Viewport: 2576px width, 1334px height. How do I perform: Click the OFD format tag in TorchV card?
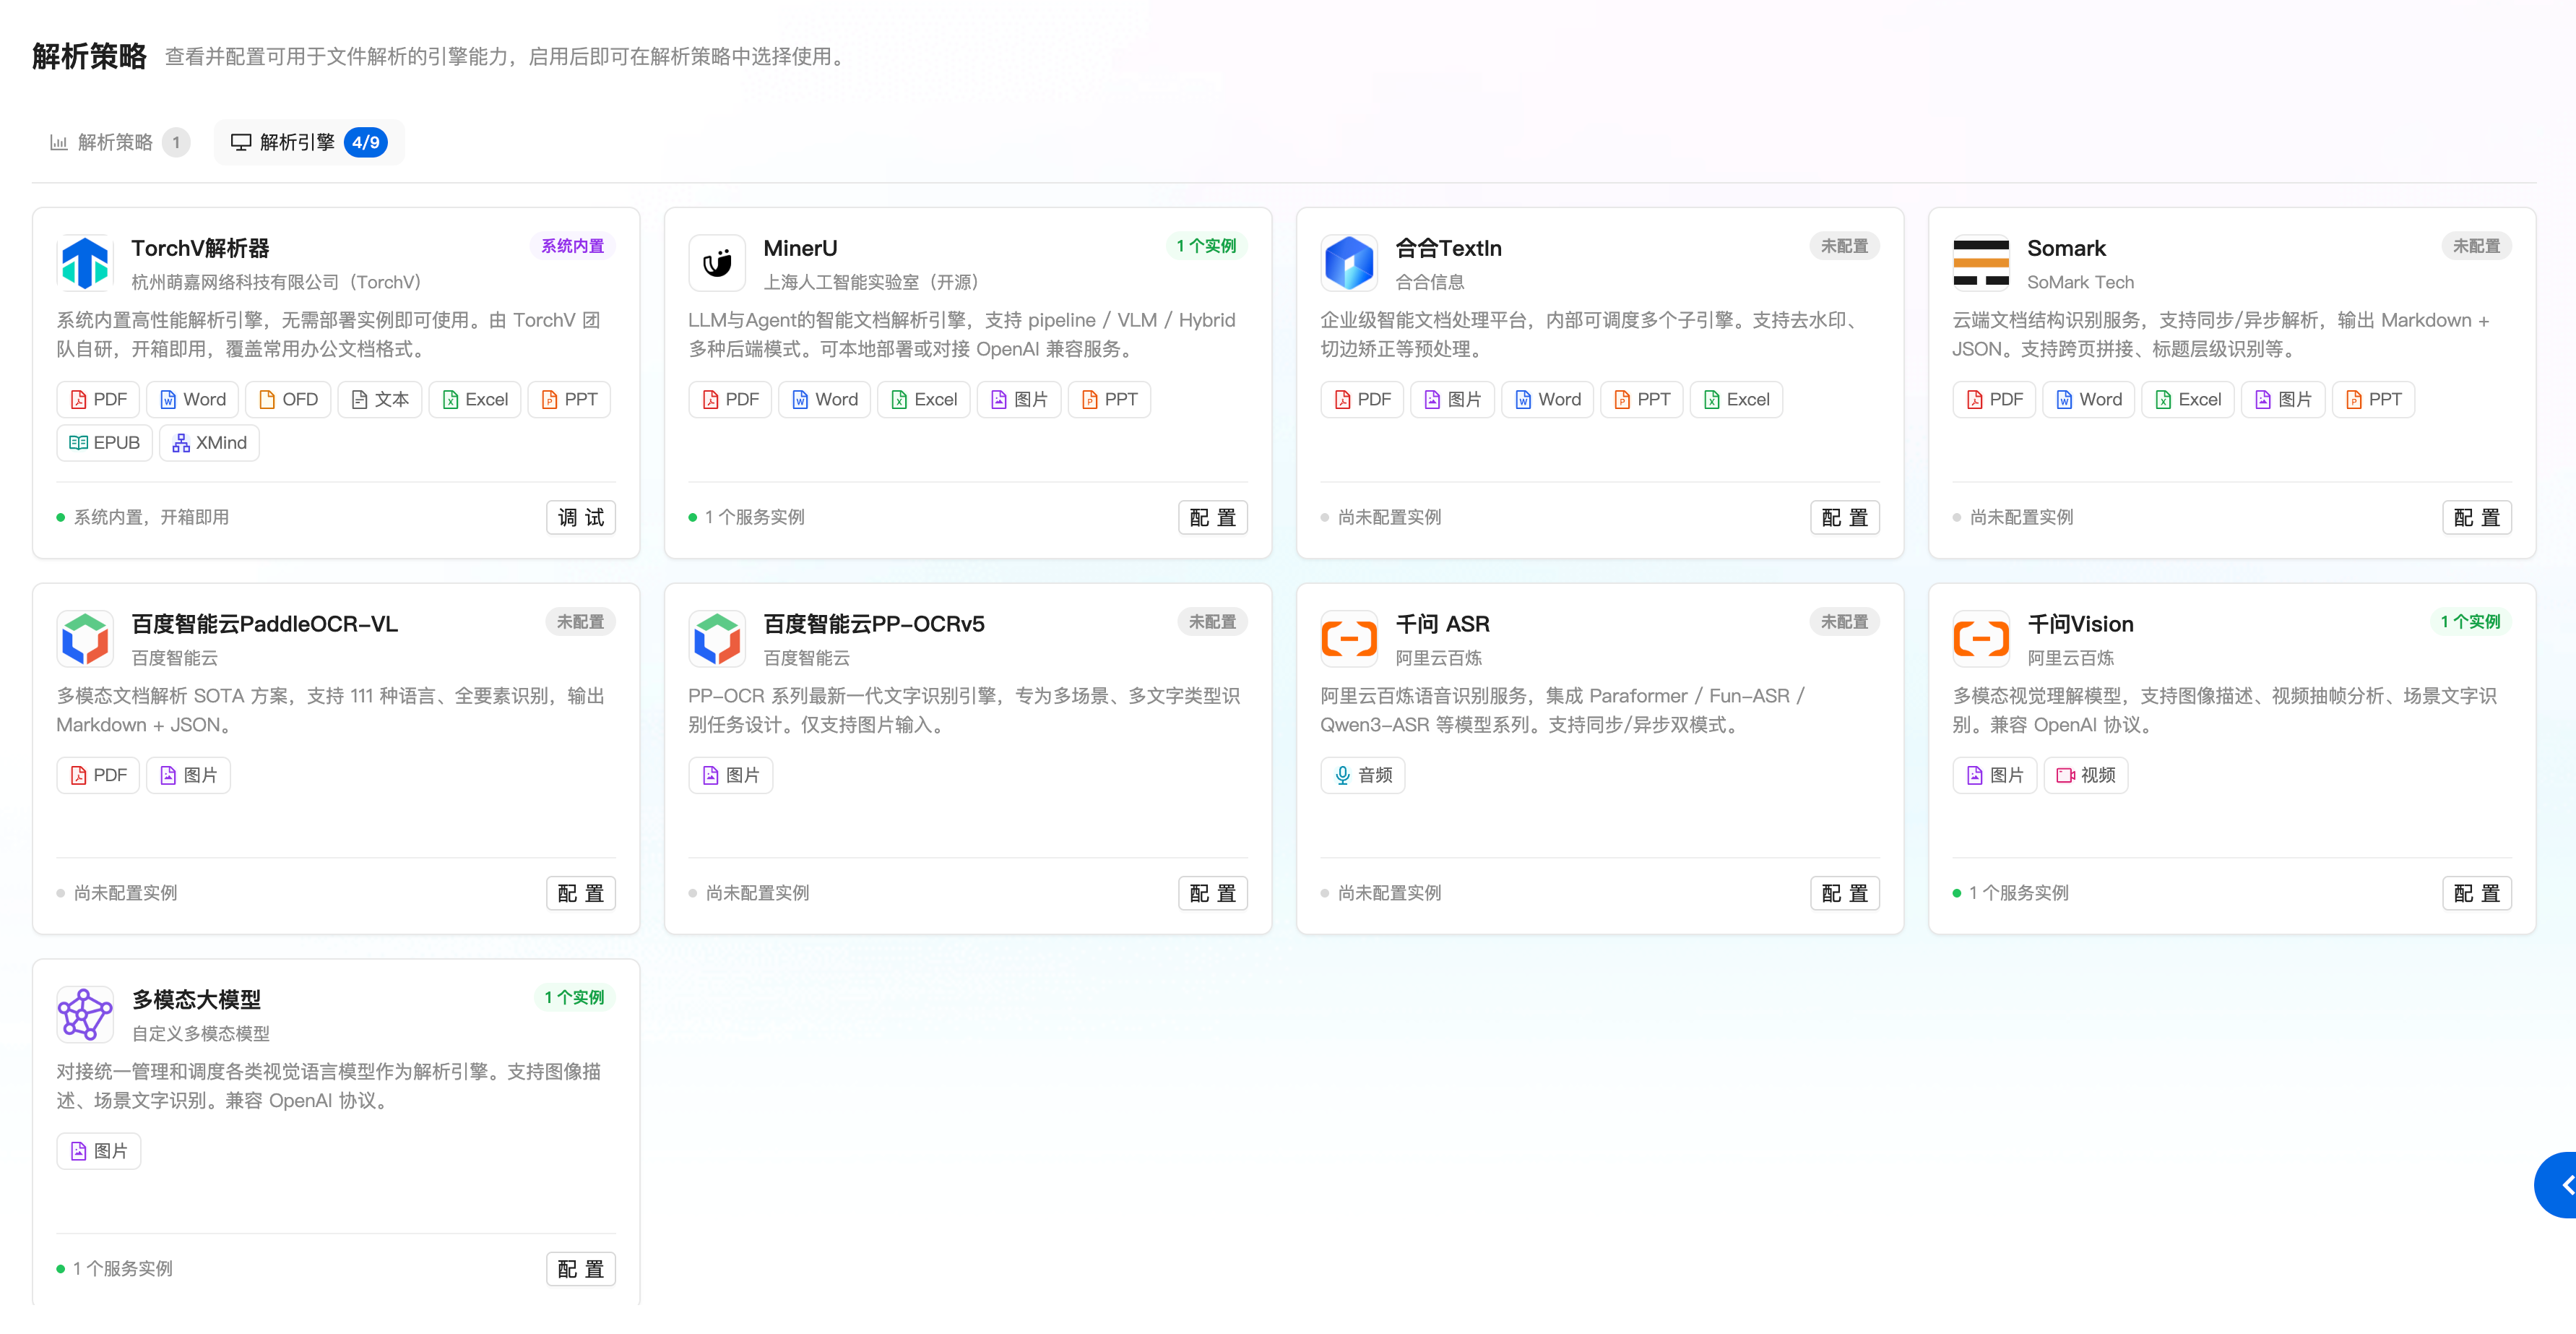[288, 400]
